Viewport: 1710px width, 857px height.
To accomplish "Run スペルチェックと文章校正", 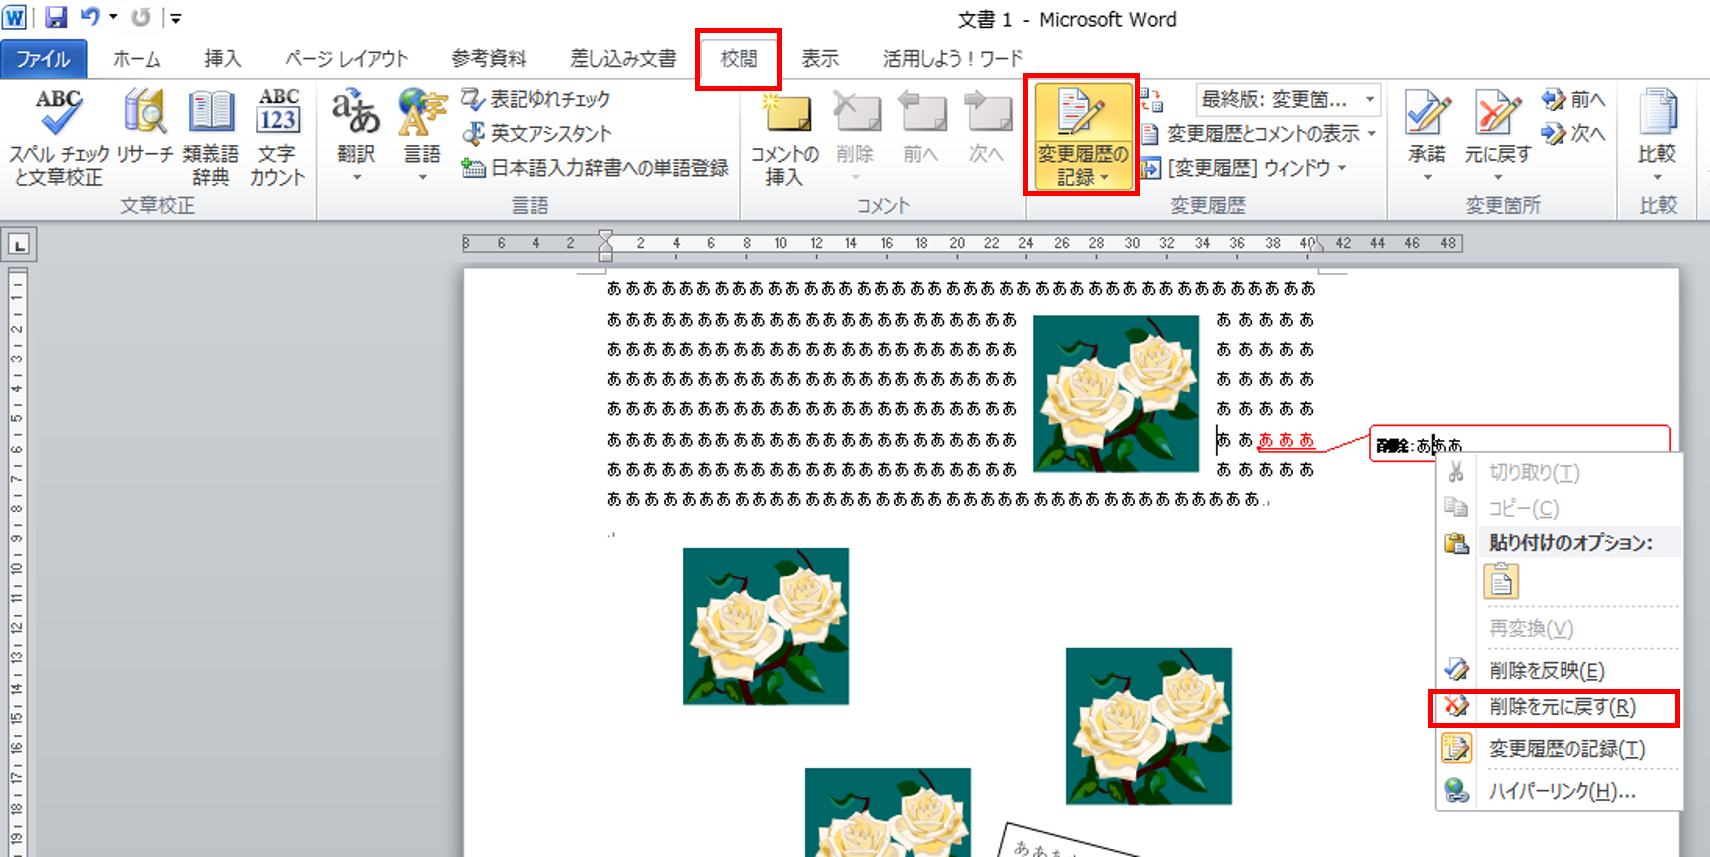I will [x=59, y=138].
